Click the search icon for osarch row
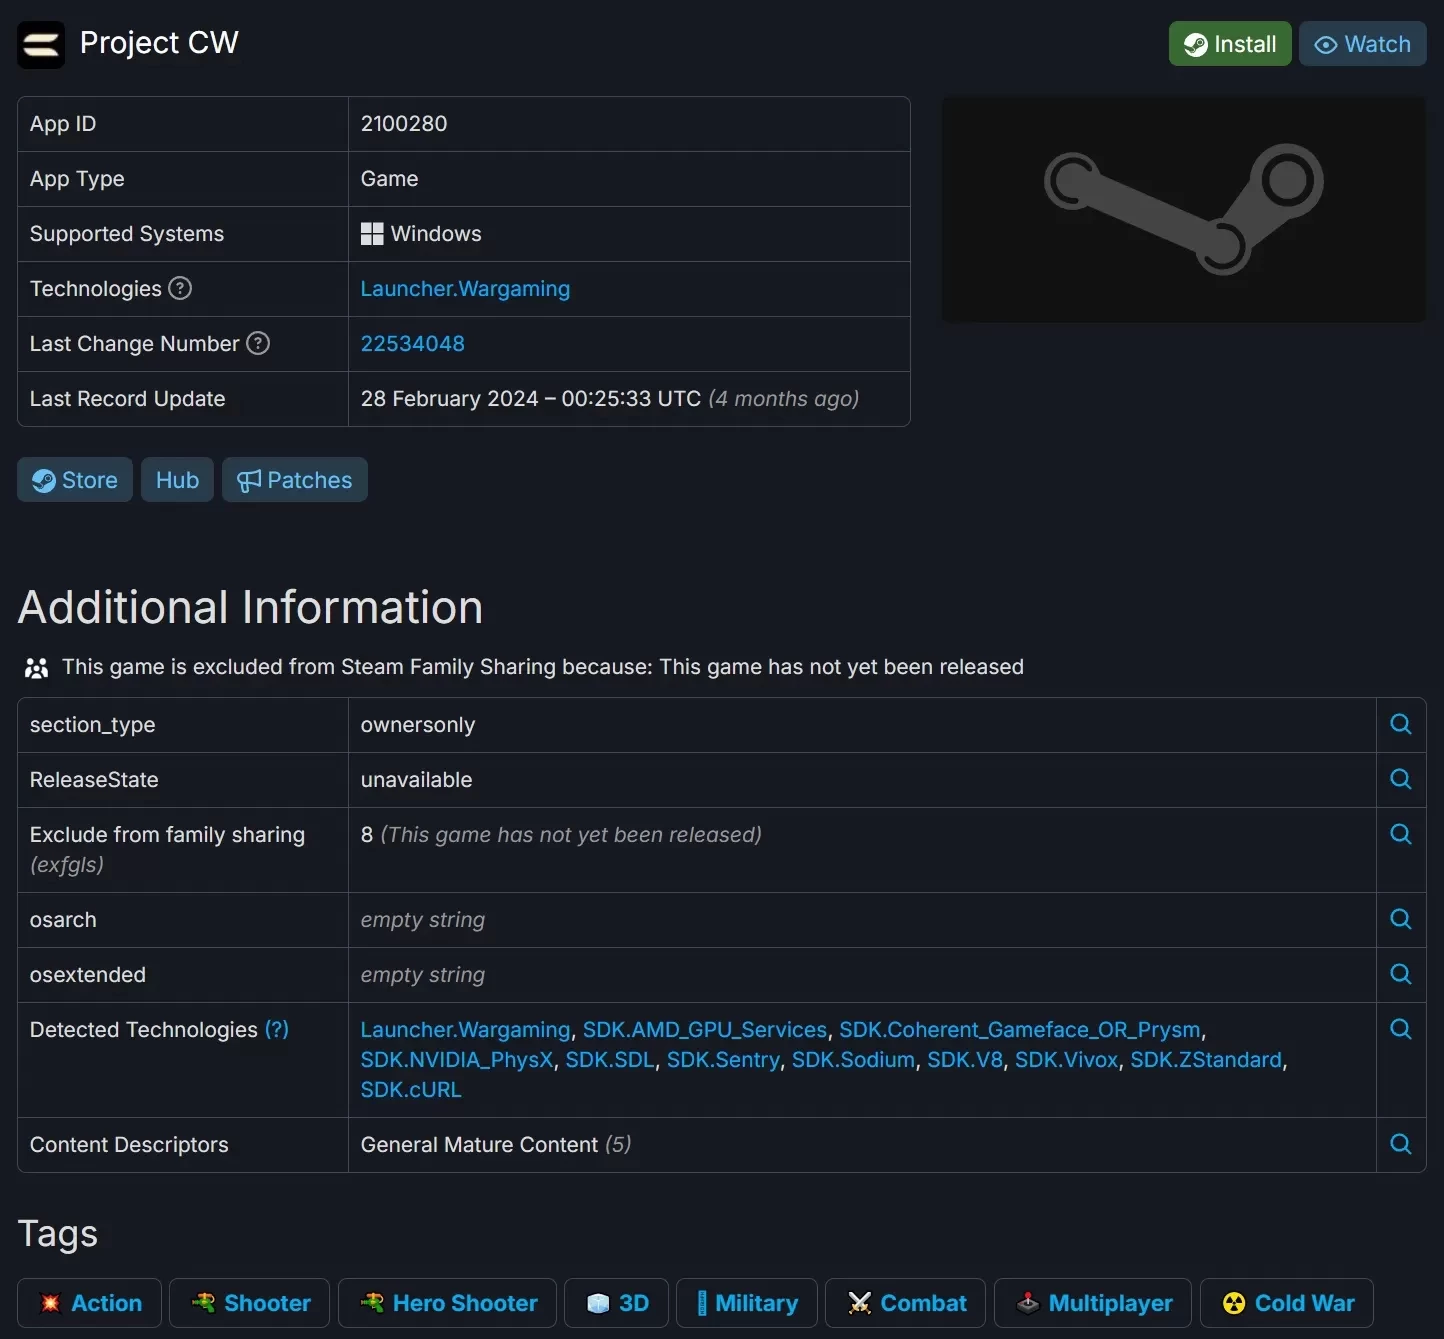The image size is (1444, 1339). click(1401, 919)
